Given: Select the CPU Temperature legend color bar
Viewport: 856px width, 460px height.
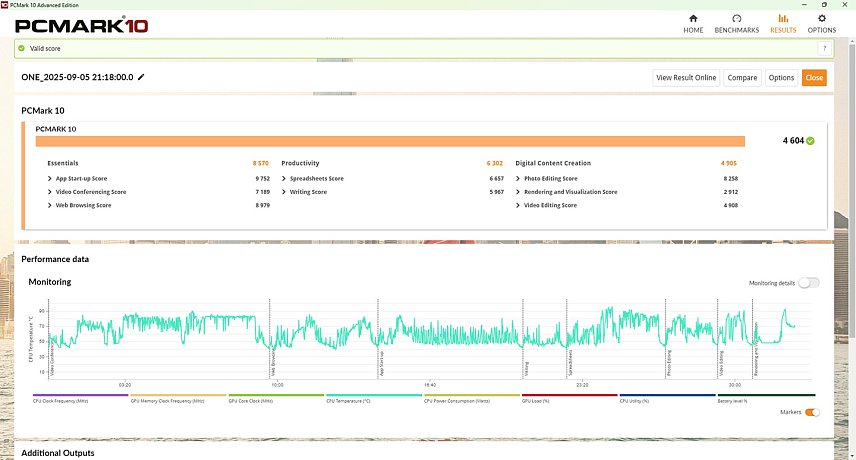Looking at the screenshot, I should point(372,395).
